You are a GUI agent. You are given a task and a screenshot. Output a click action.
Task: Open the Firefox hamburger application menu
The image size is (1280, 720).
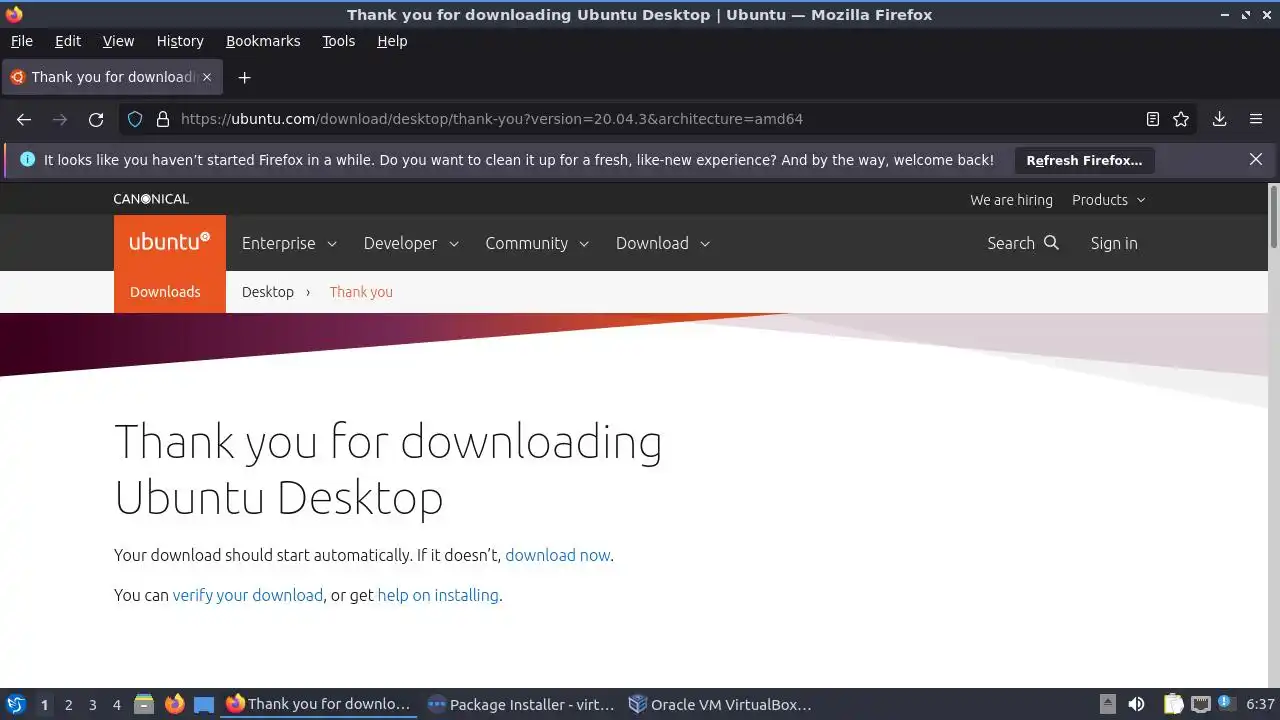[x=1256, y=119]
